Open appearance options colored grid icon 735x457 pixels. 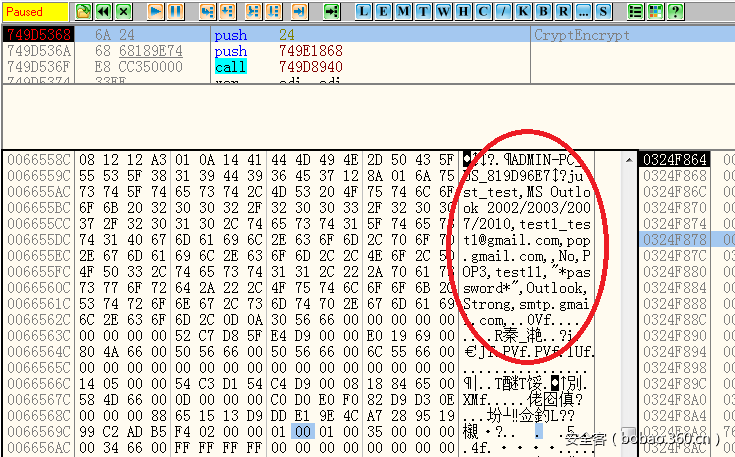655,11
